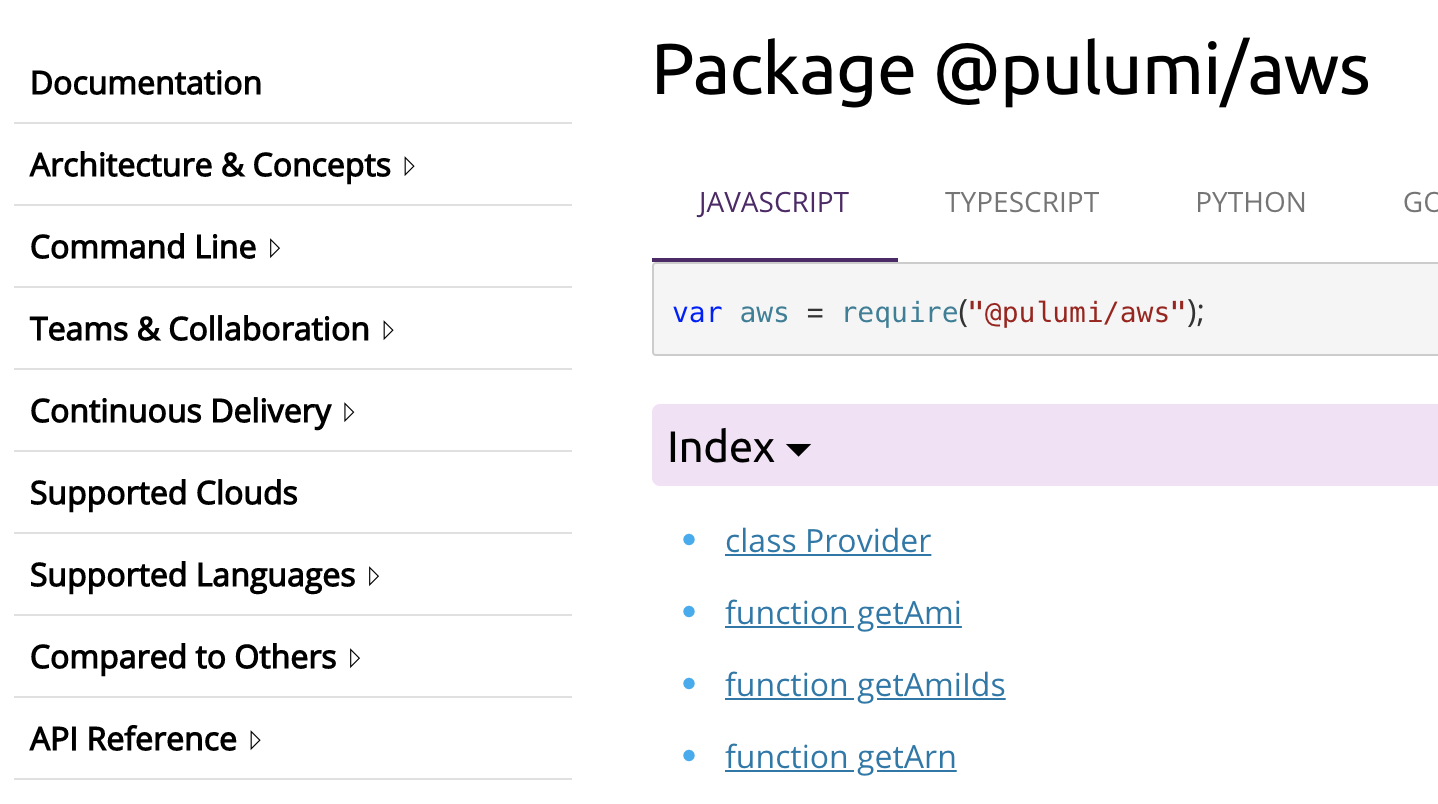Open the function getArn link

click(x=840, y=757)
